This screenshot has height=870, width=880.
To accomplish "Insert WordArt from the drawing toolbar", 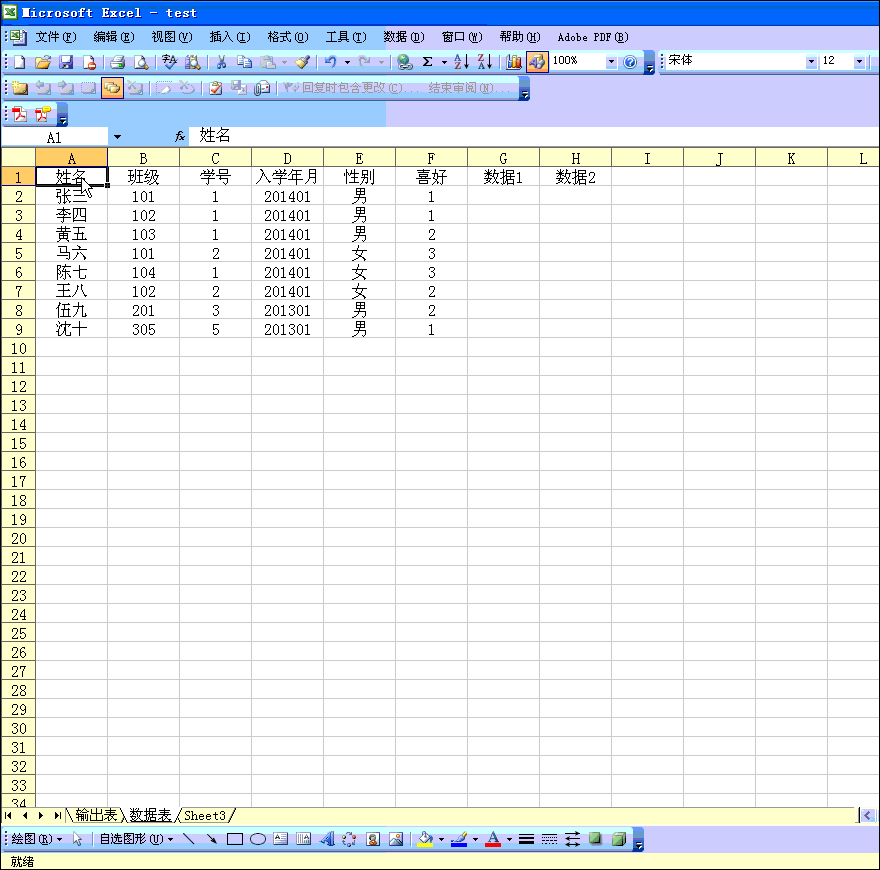I will click(x=326, y=839).
